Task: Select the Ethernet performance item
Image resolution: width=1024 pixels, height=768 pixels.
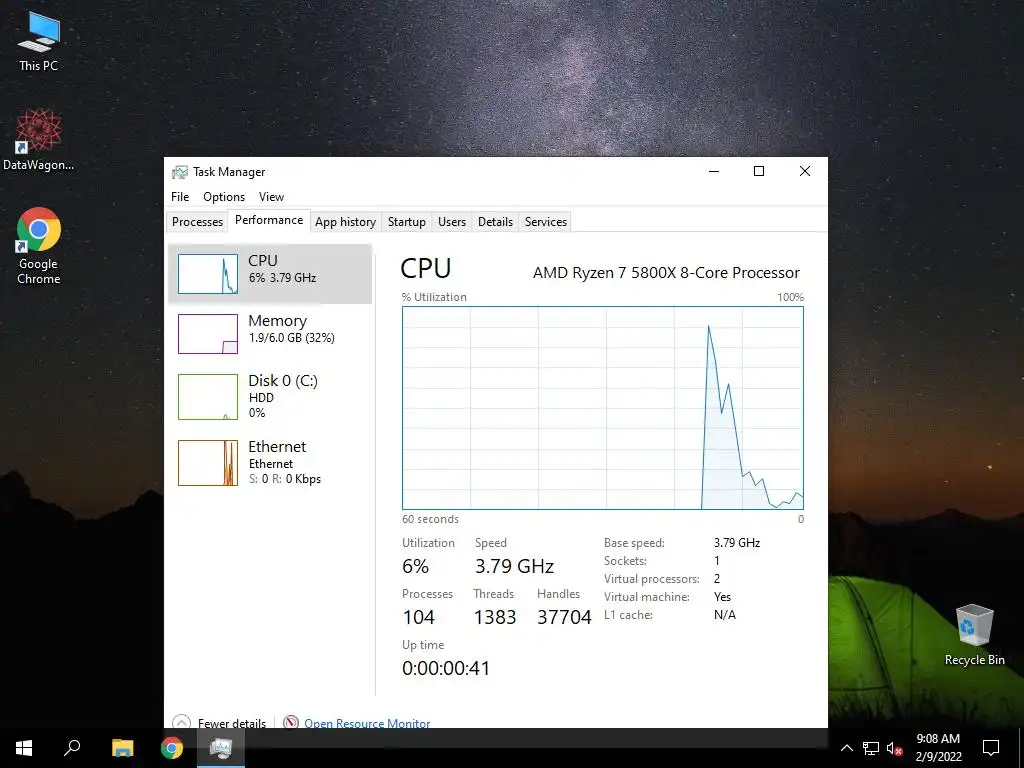Action: point(270,462)
